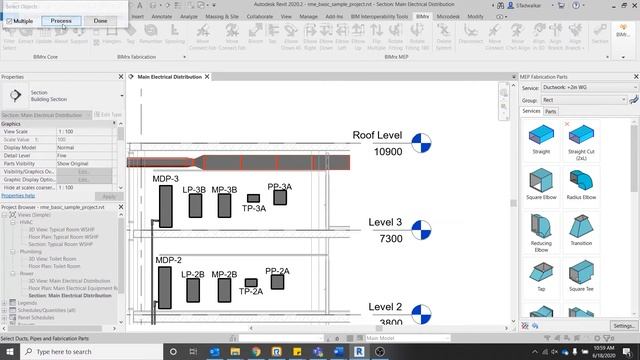Image resolution: width=640 pixels, height=360 pixels.
Task: Click the Edit Type button
Action: pos(108,115)
